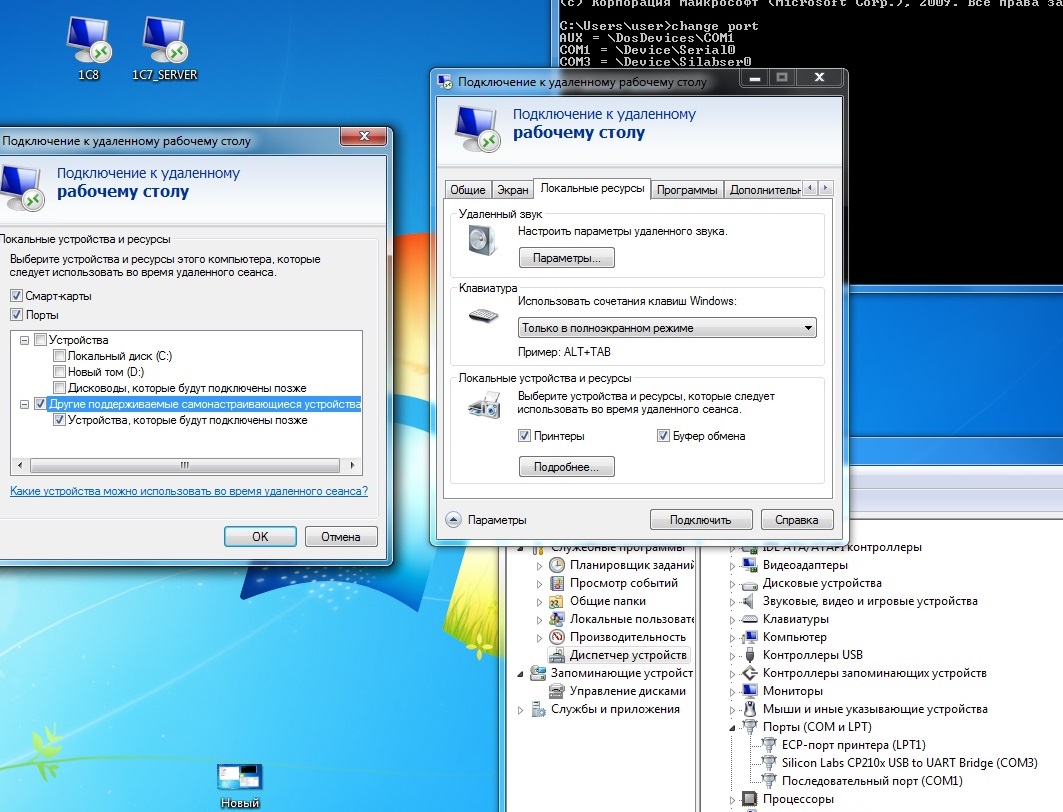Open the 1C8 remote desktop shortcut
The width and height of the screenshot is (1063, 812).
(88, 44)
